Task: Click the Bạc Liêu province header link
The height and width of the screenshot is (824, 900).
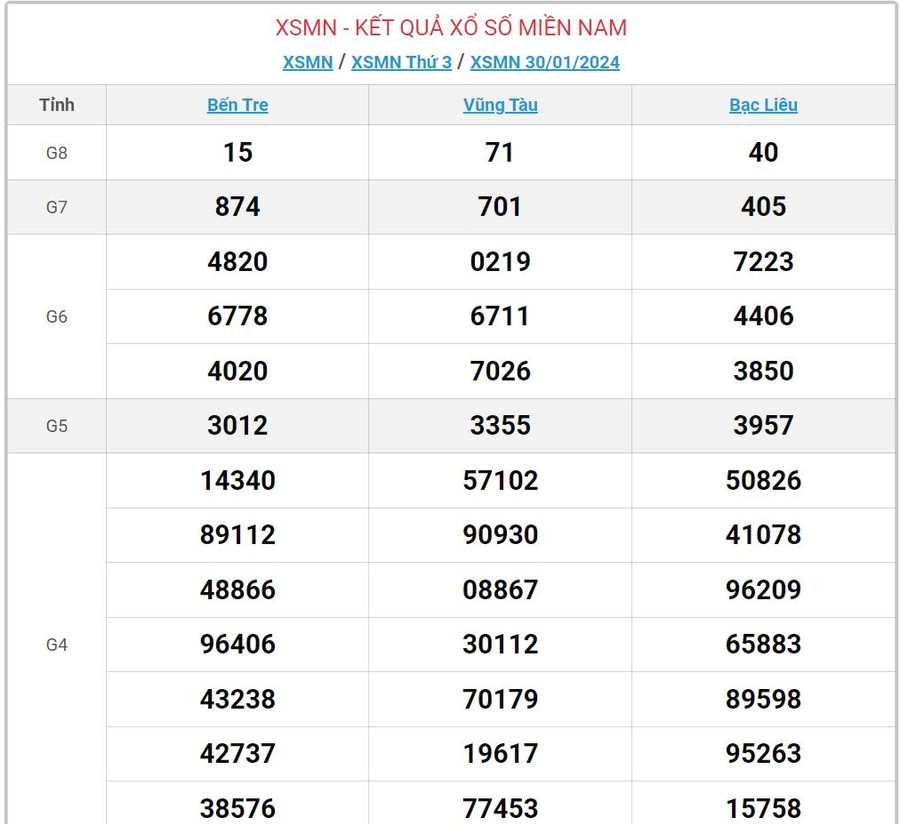Action: (x=763, y=105)
